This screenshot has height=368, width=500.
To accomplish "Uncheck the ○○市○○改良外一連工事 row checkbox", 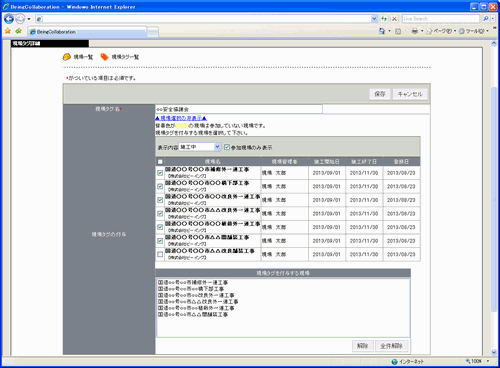I will click(160, 200).
